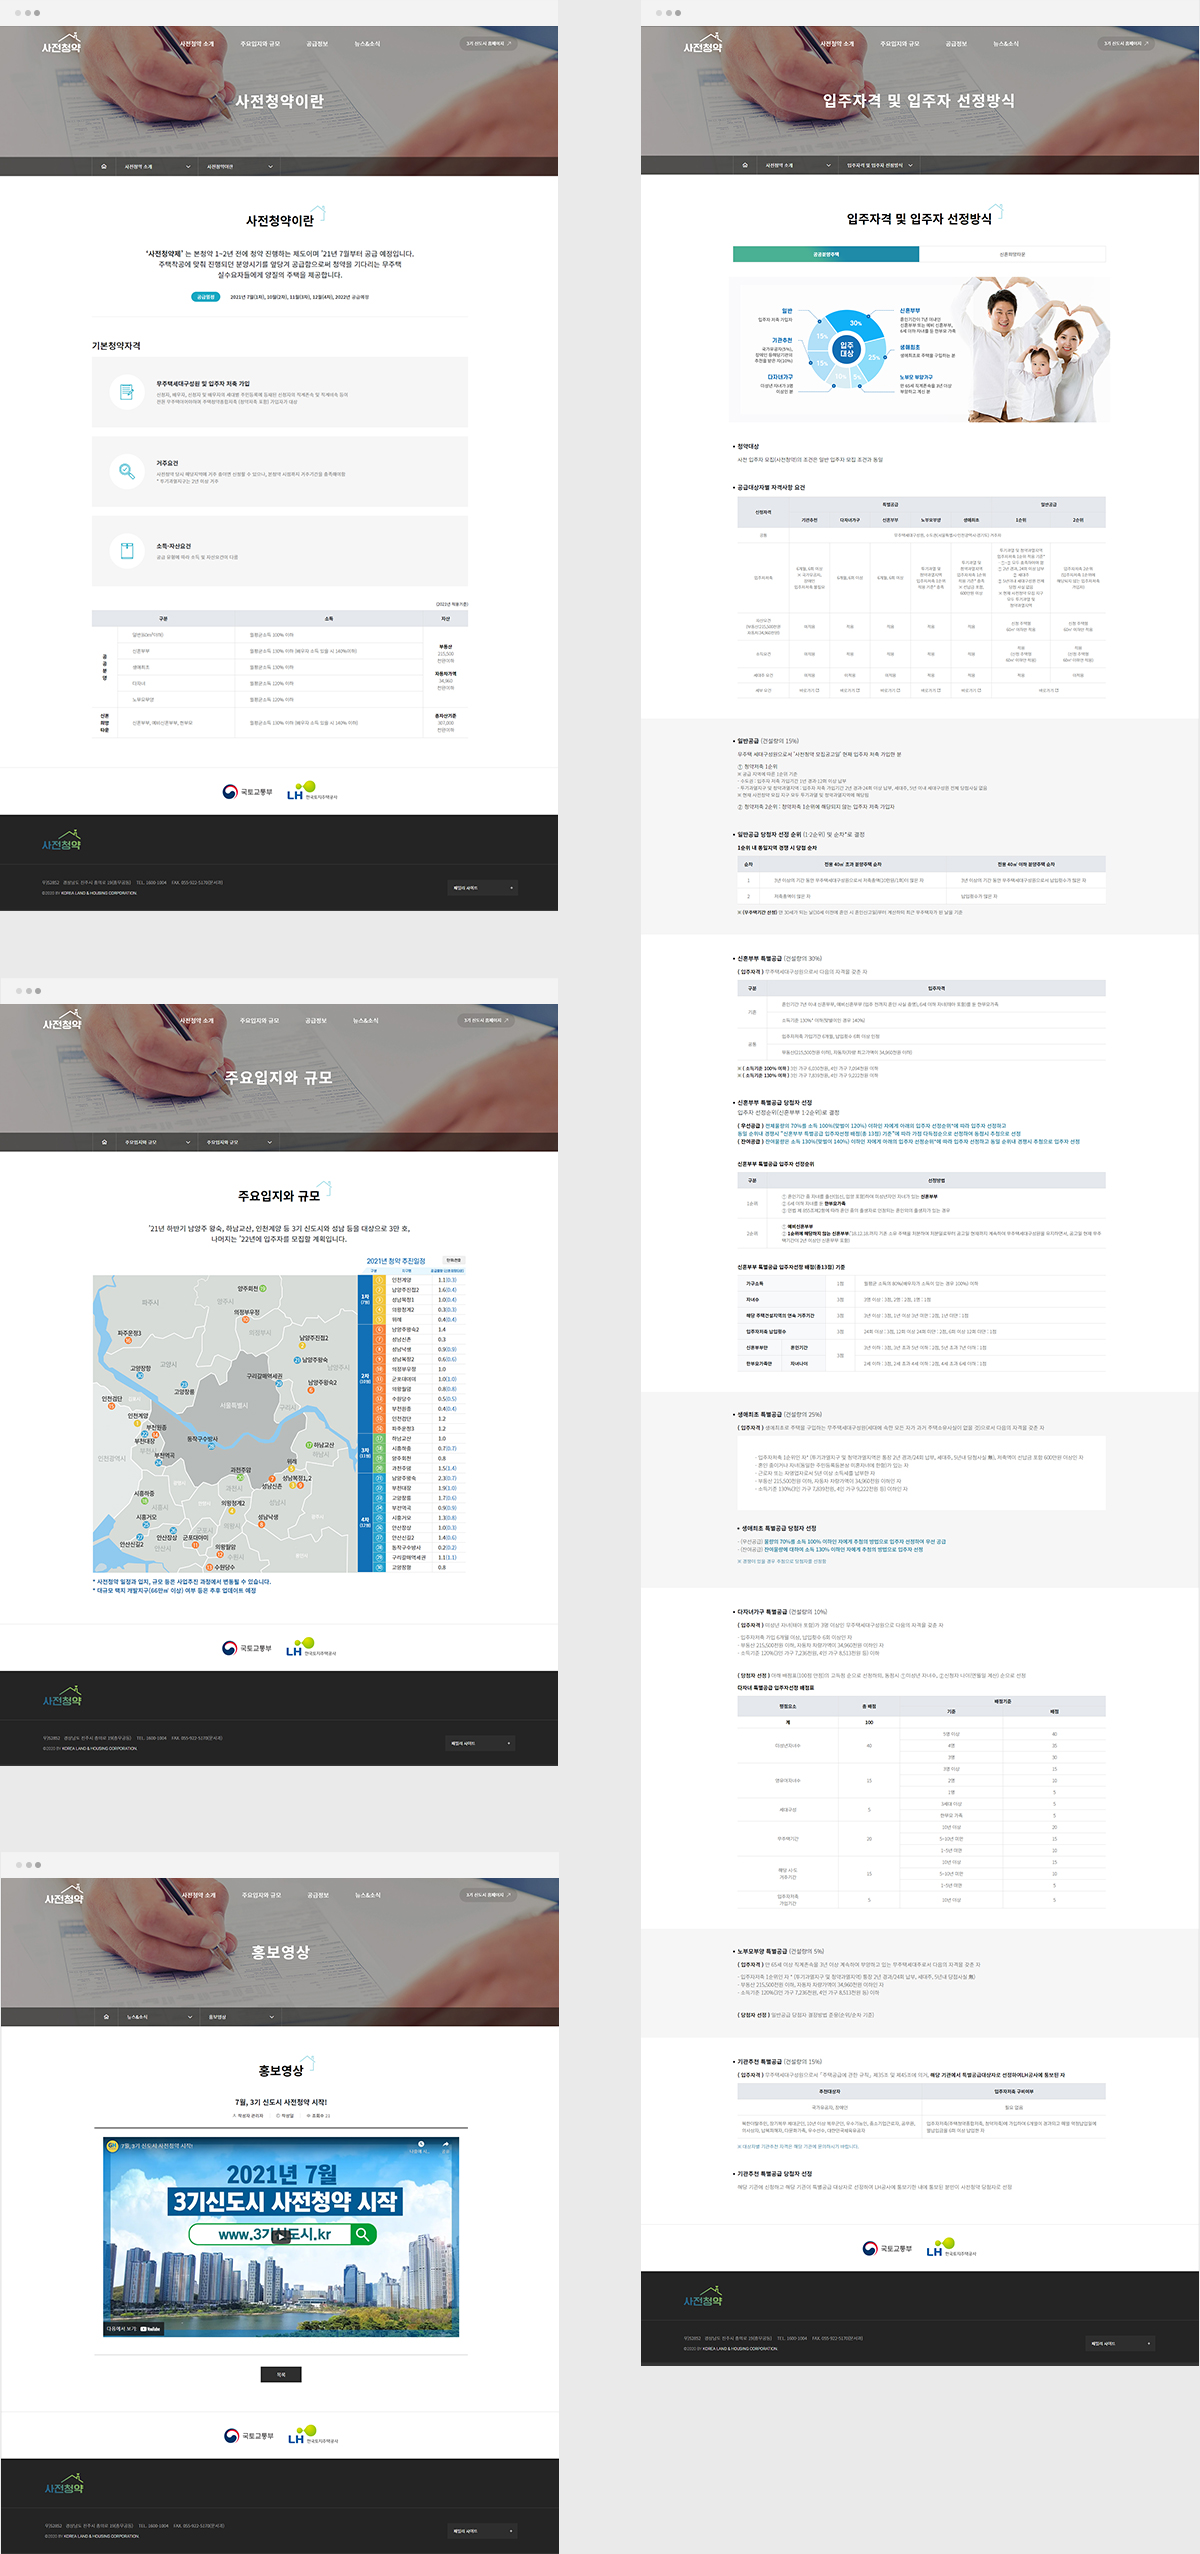Image resolution: width=1200 pixels, height=2554 pixels.
Task: Click the document icon in the 무주택세대구성원 card
Action: (127, 392)
